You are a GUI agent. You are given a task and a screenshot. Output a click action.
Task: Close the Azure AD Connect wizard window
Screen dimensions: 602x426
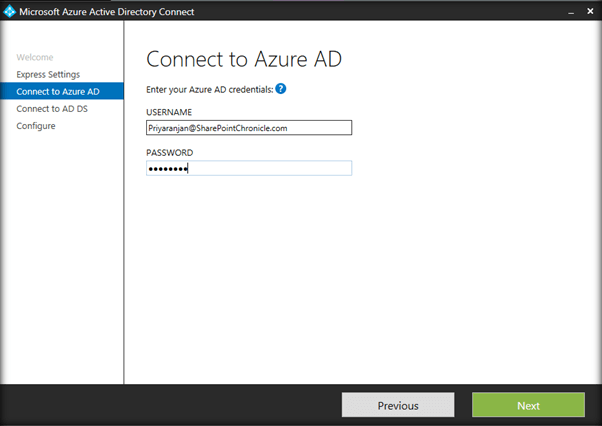pyautogui.click(x=587, y=11)
